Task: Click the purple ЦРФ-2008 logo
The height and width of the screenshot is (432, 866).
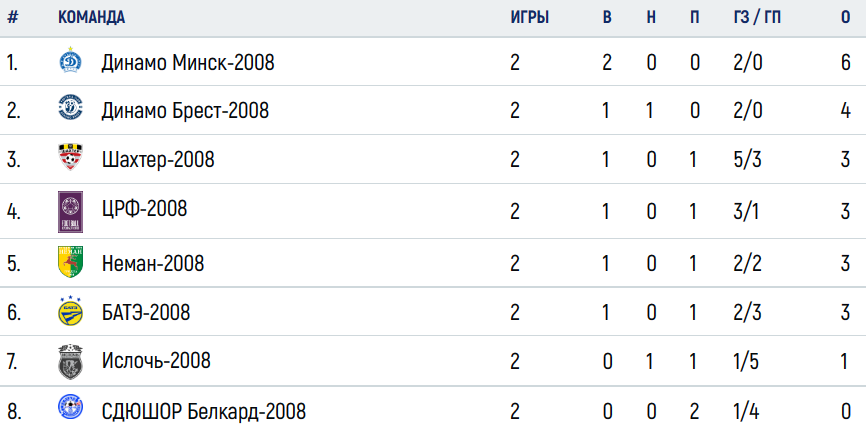Action: point(70,212)
